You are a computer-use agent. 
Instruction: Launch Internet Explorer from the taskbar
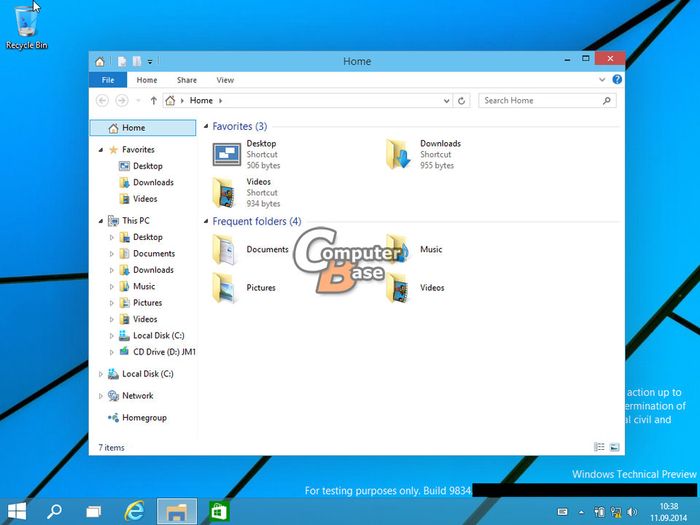133,511
